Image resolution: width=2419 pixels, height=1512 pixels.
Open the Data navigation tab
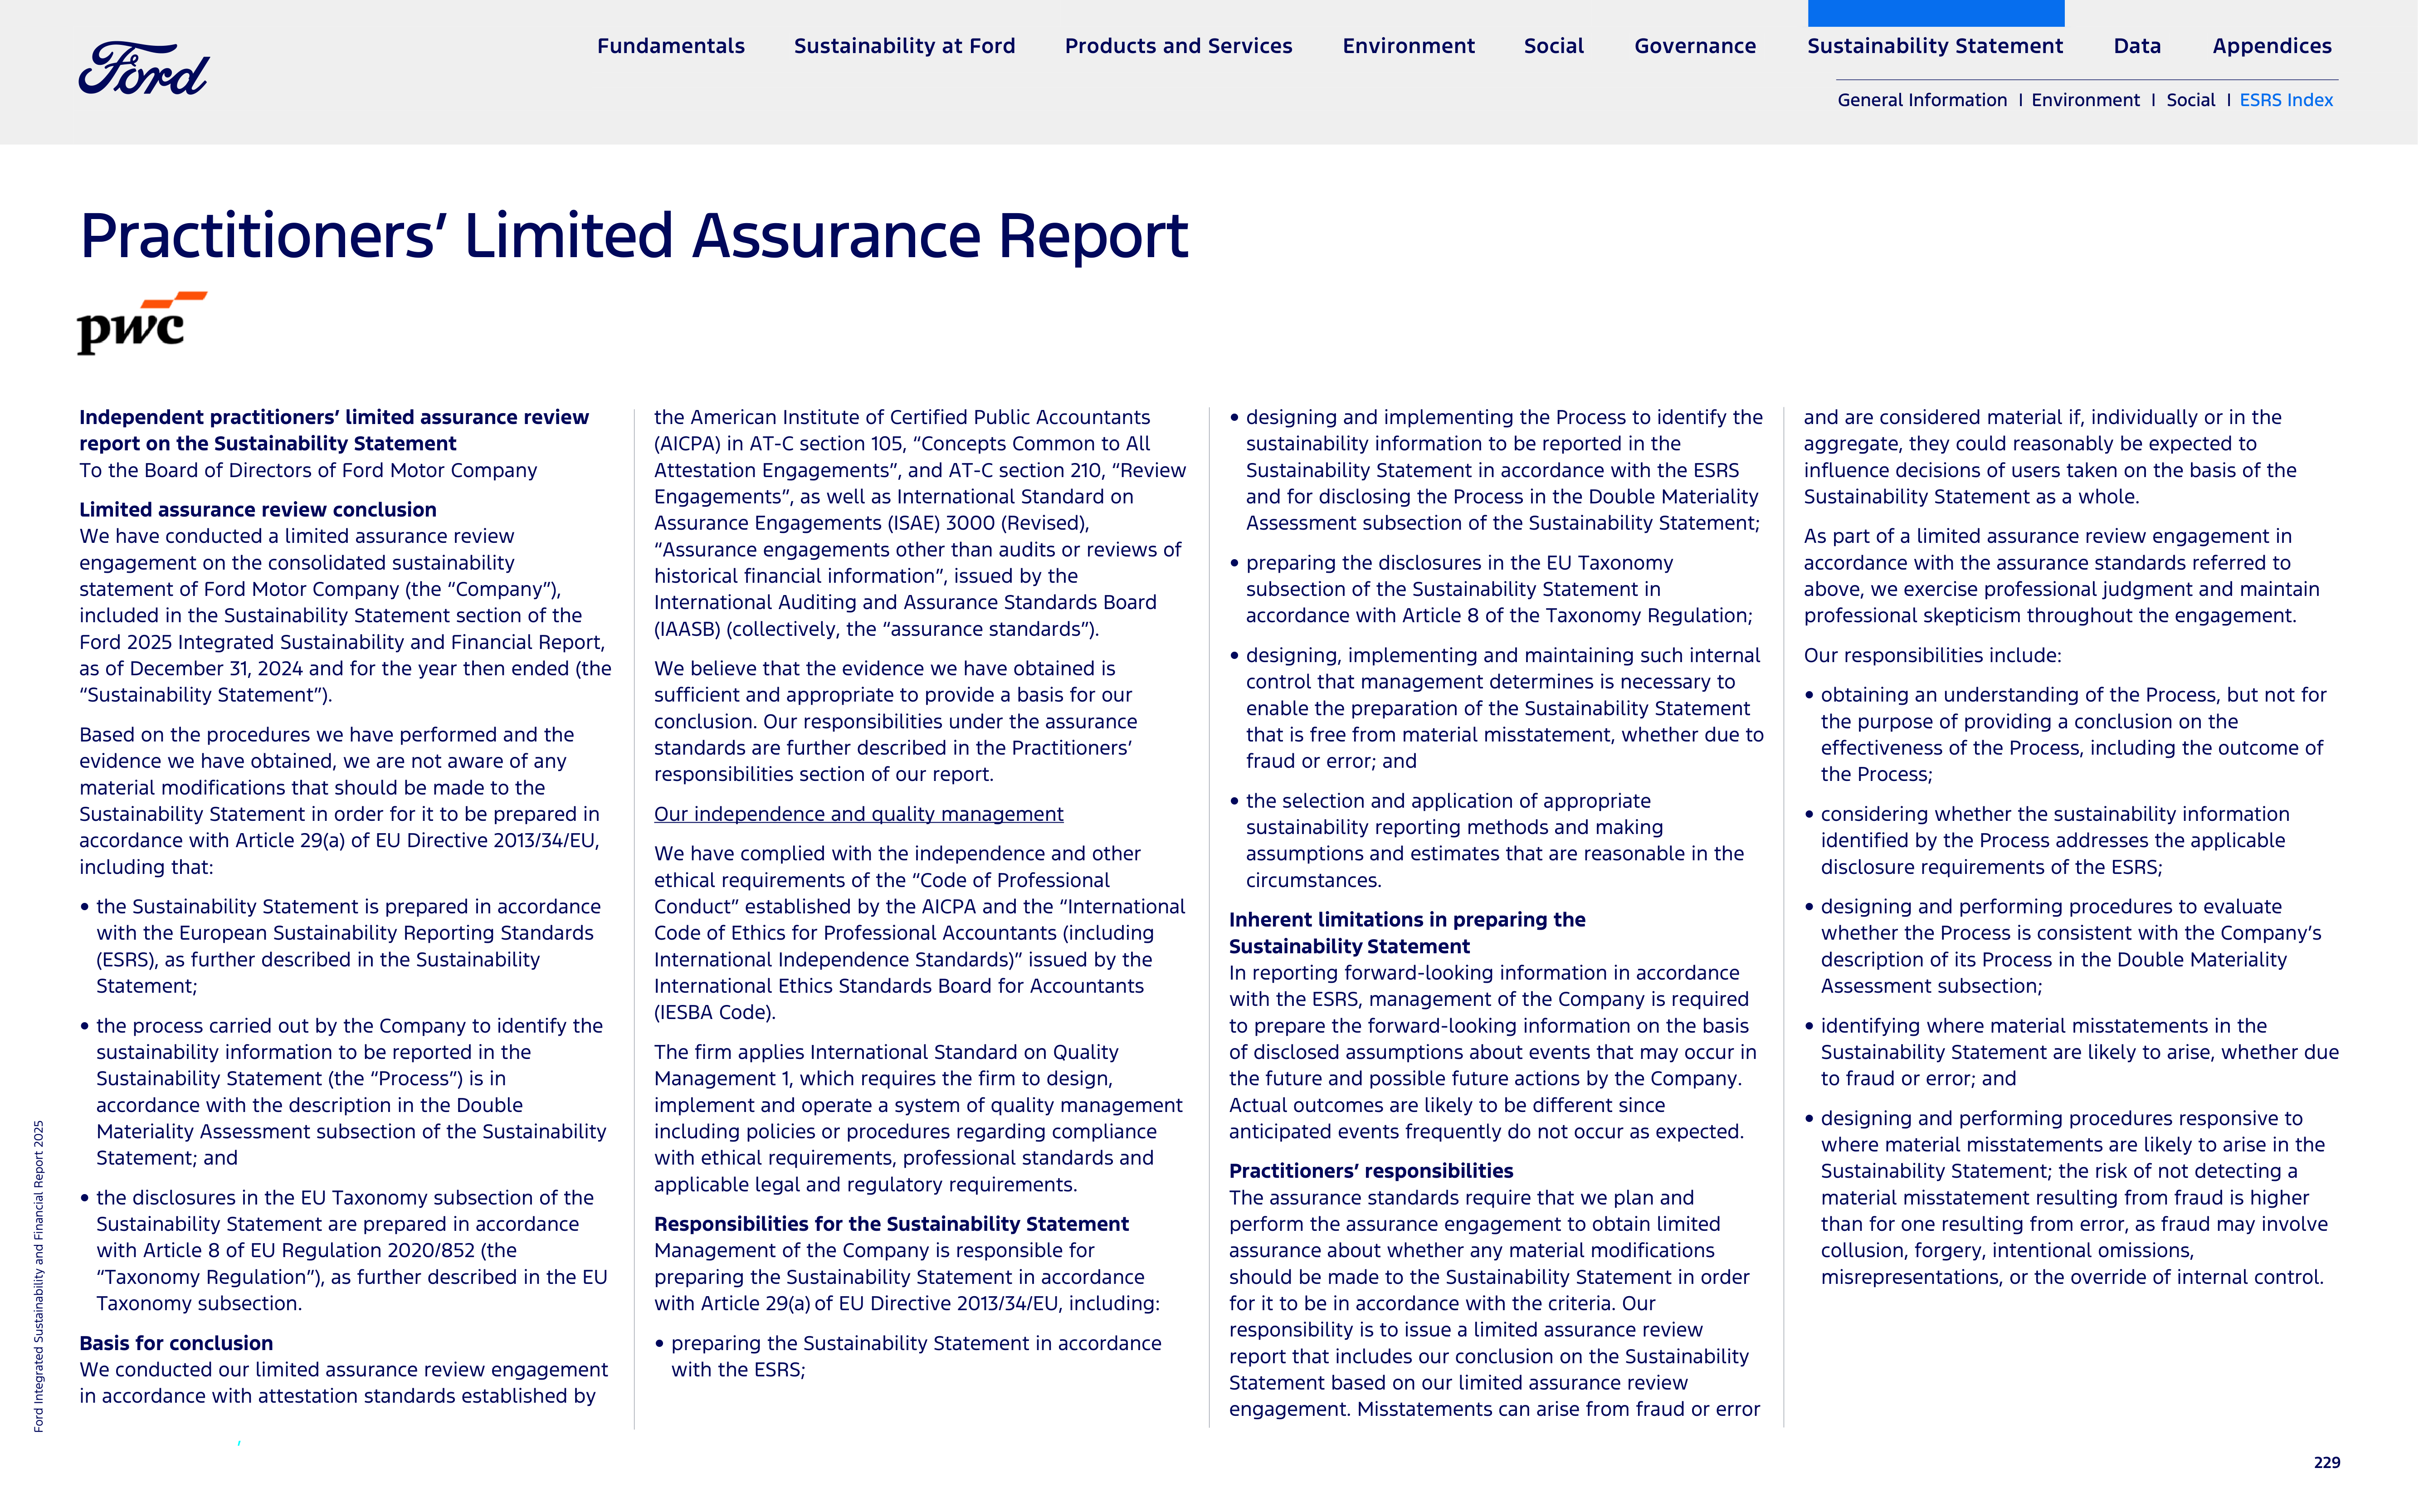[x=2137, y=46]
